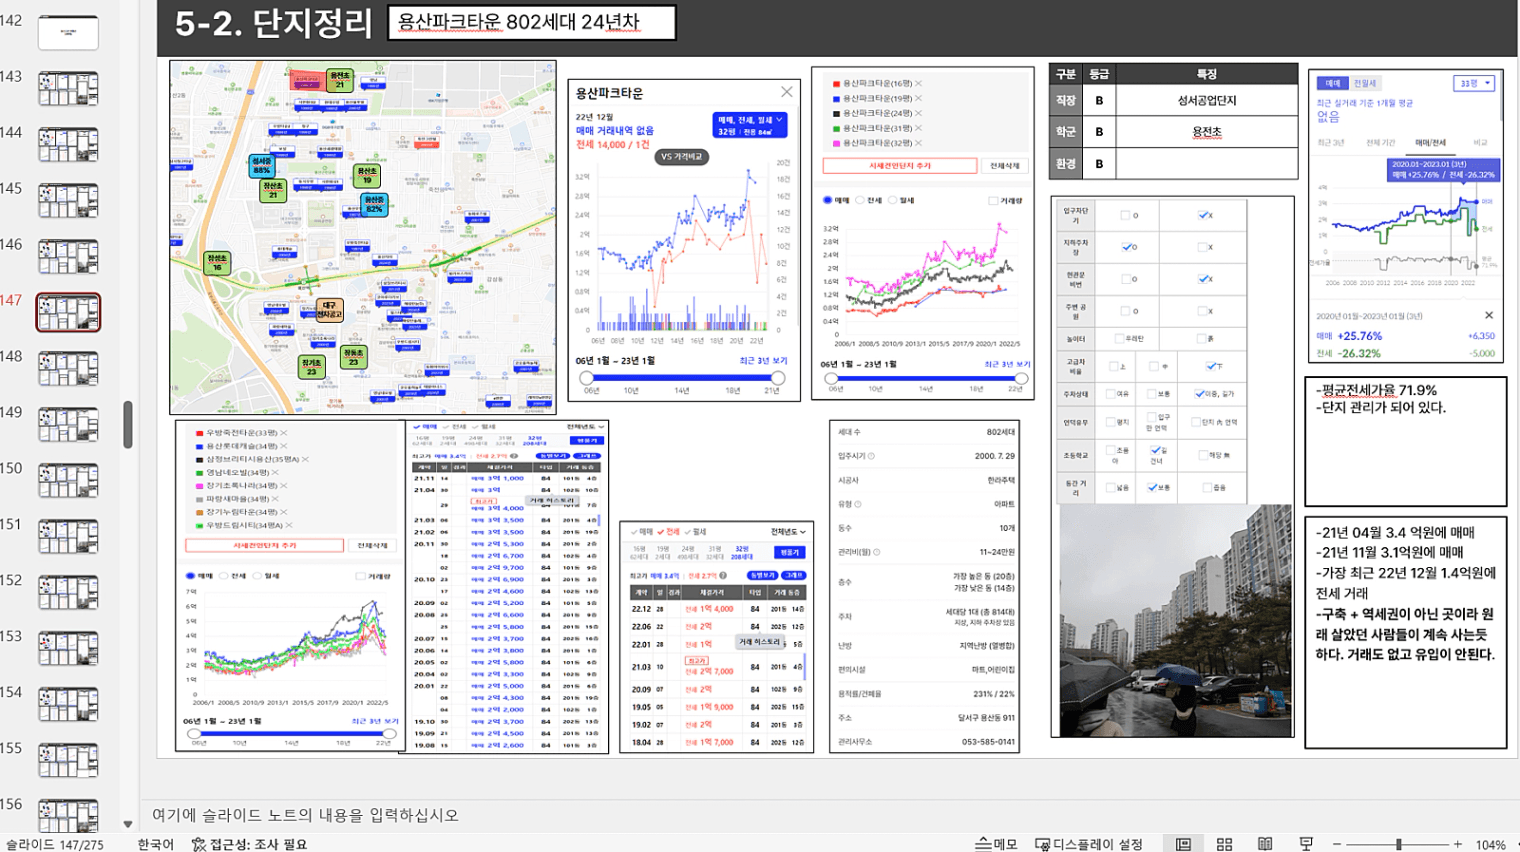The image size is (1520, 852).
Task: Open the 매매, 전세, 월세 32평 dropdown
Action: (749, 125)
